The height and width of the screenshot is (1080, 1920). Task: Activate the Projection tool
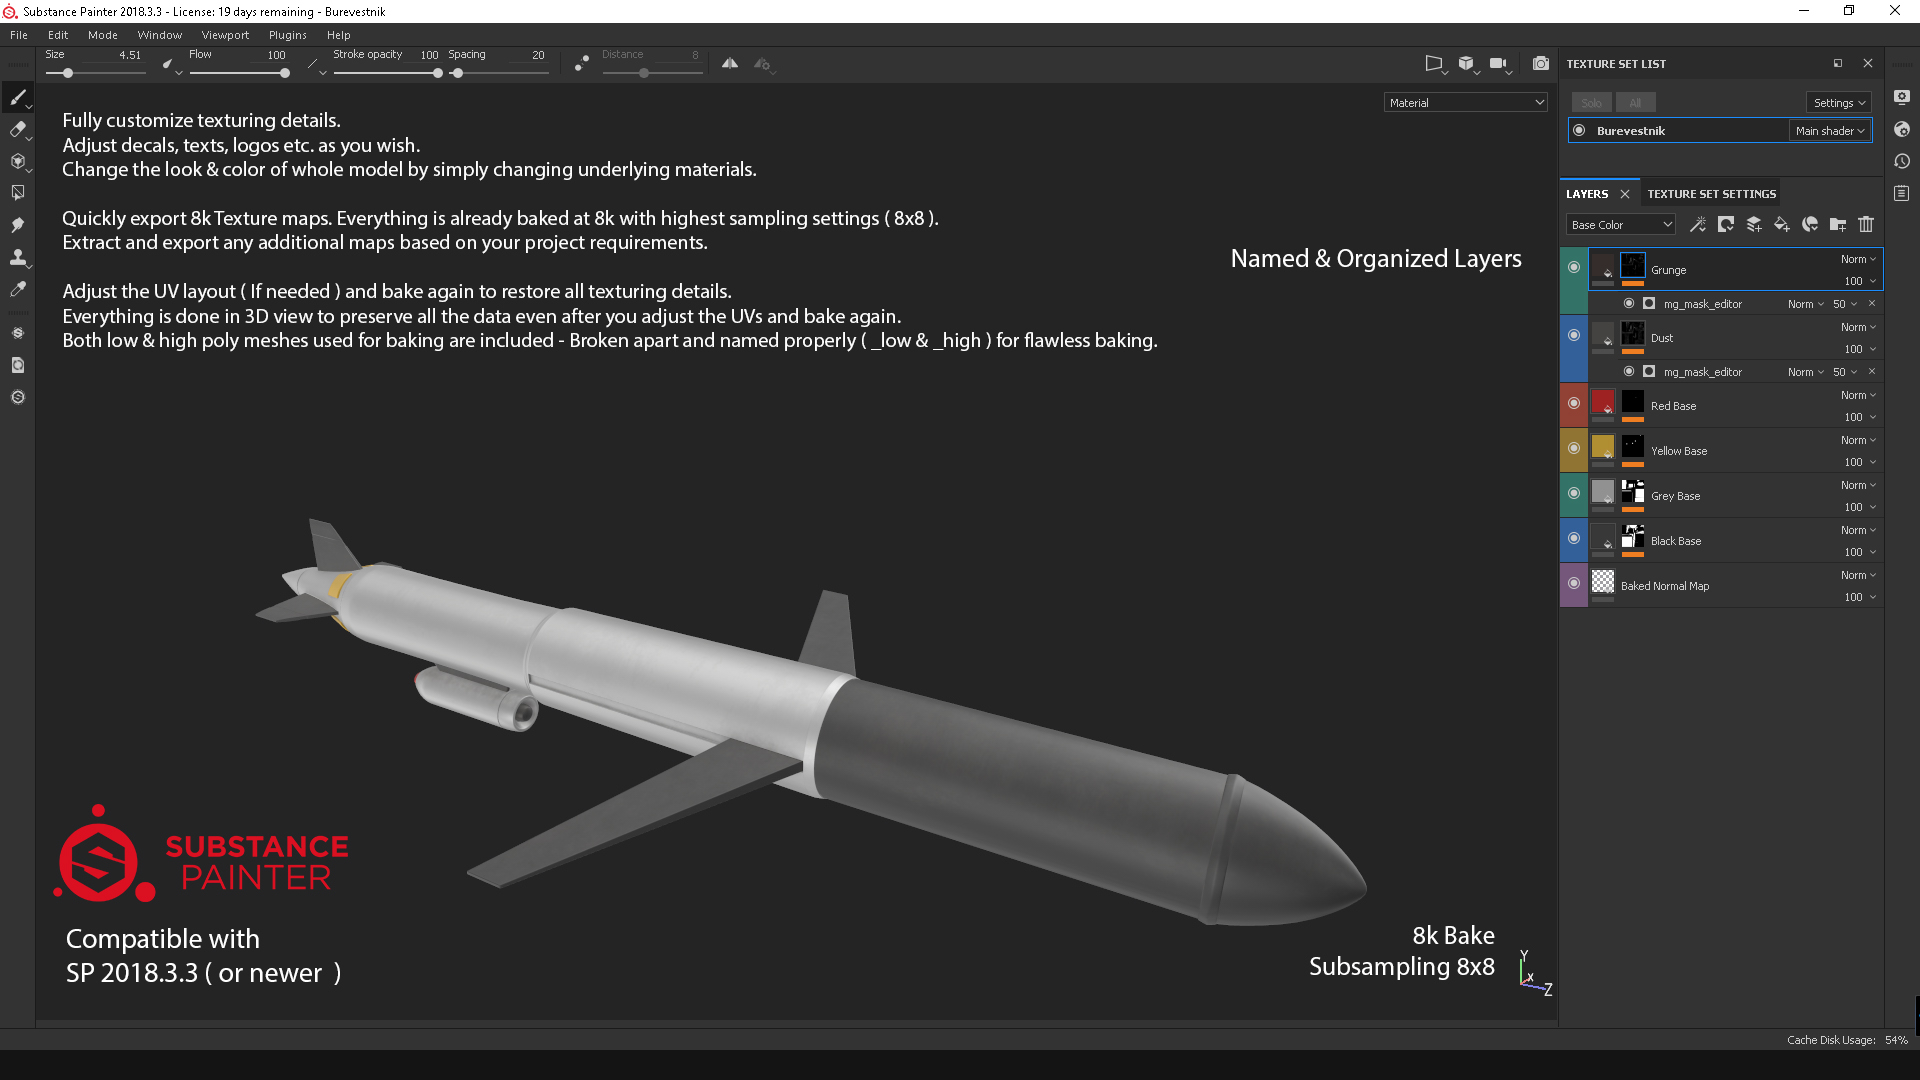[x=18, y=161]
